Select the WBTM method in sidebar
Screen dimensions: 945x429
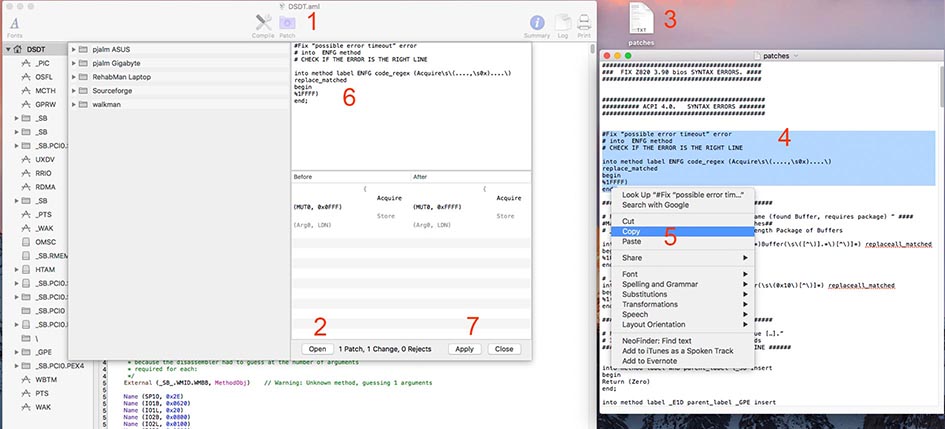pos(45,380)
